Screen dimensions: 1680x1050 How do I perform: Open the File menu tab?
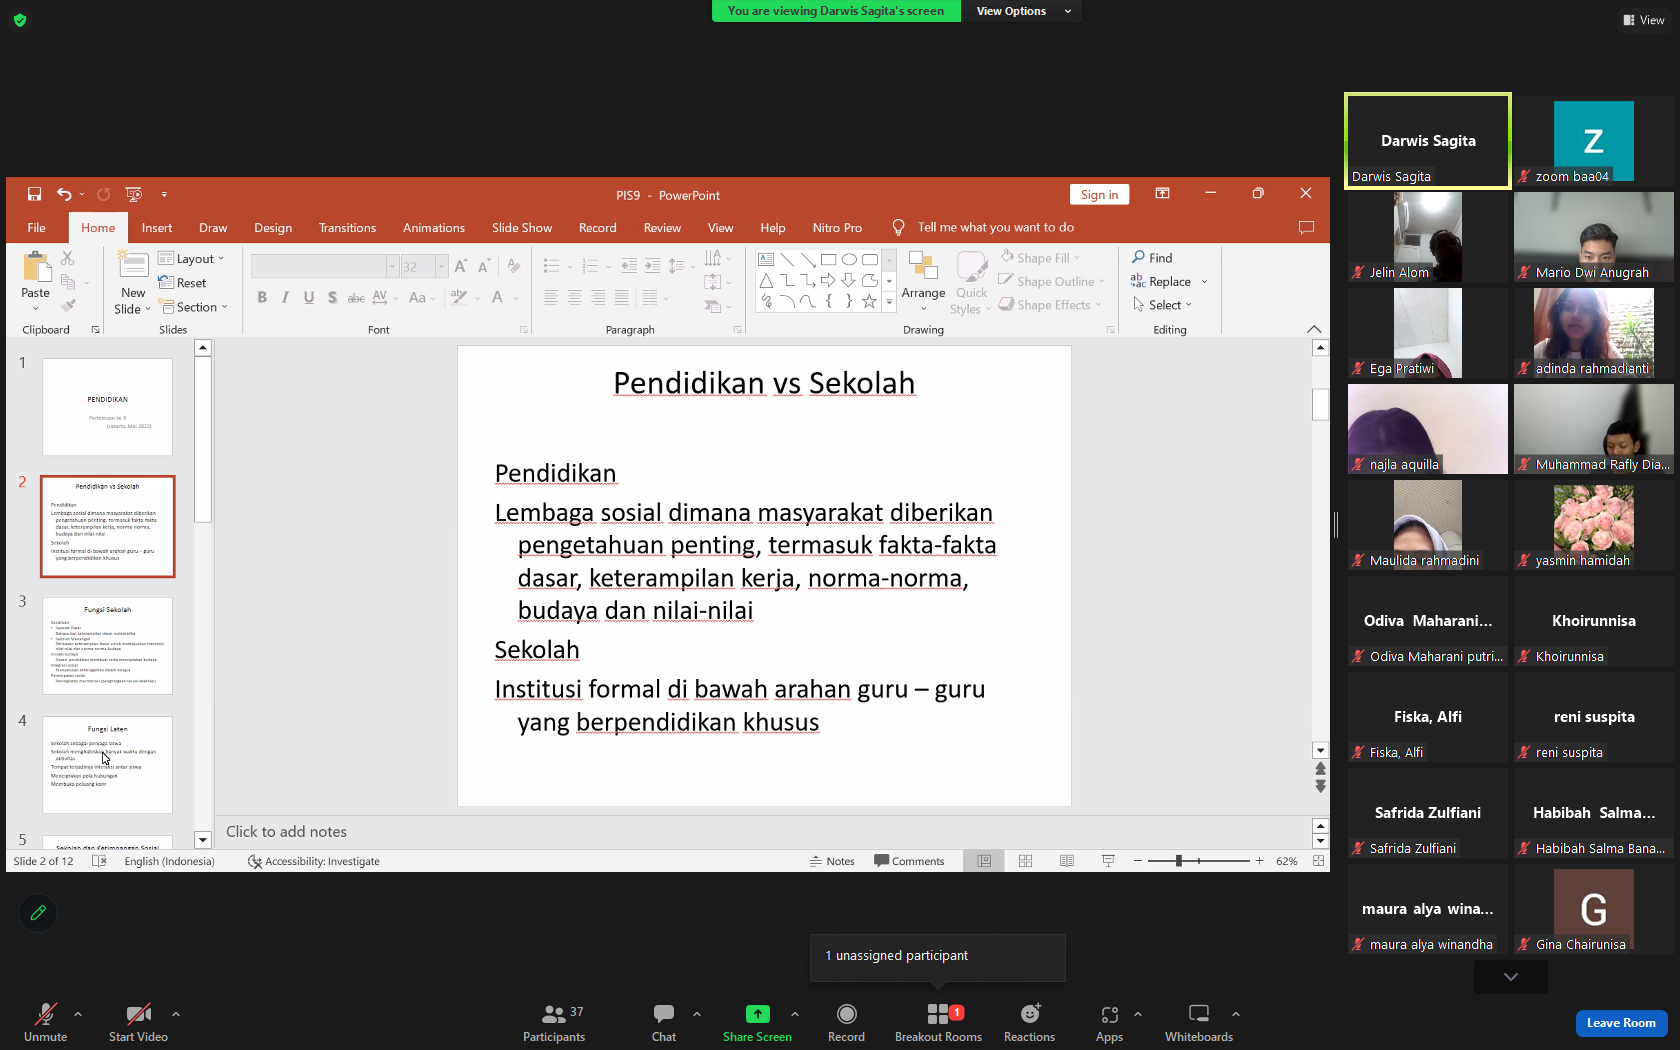[x=36, y=228]
